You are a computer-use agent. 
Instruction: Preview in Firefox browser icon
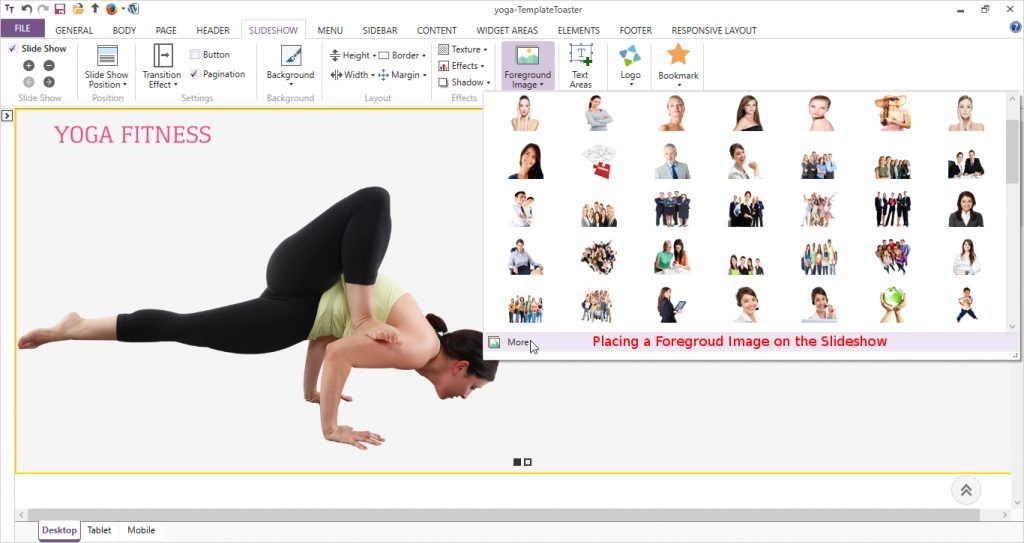point(111,9)
